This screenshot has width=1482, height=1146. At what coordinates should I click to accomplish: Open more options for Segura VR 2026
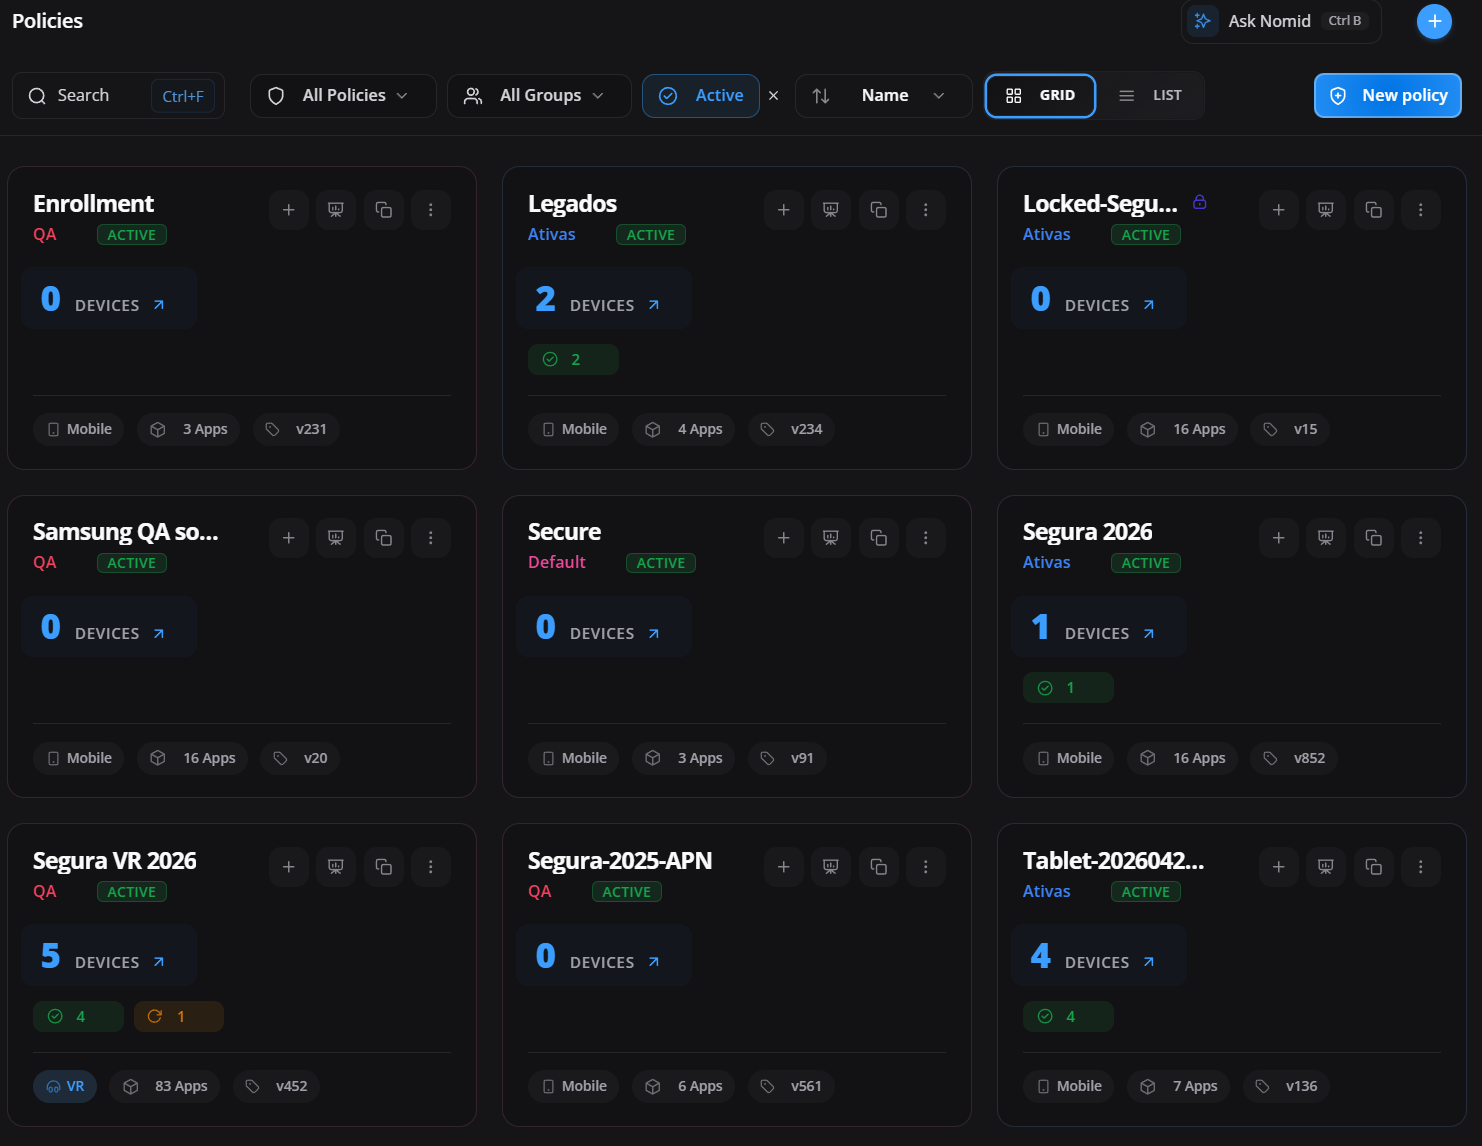coord(431,867)
